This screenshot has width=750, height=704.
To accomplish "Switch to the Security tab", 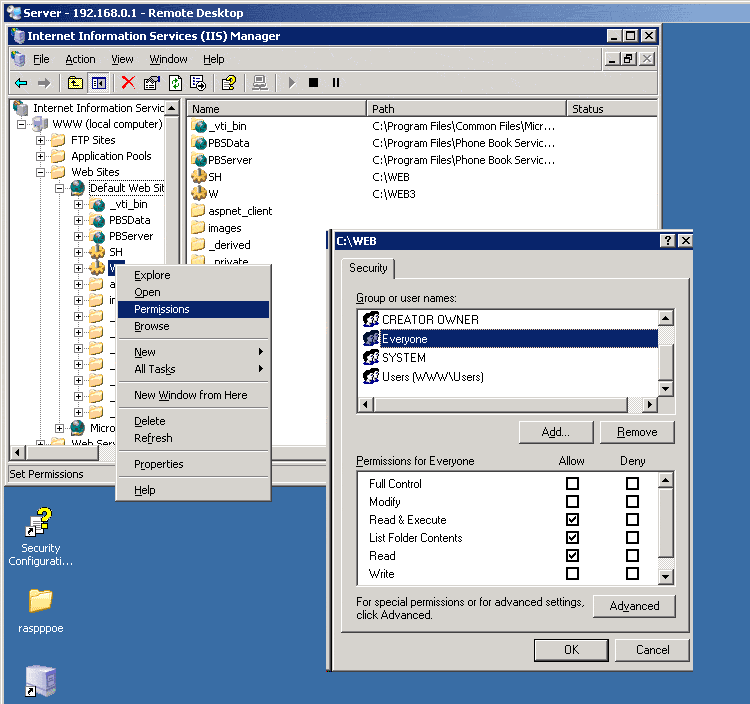I will coord(368,268).
